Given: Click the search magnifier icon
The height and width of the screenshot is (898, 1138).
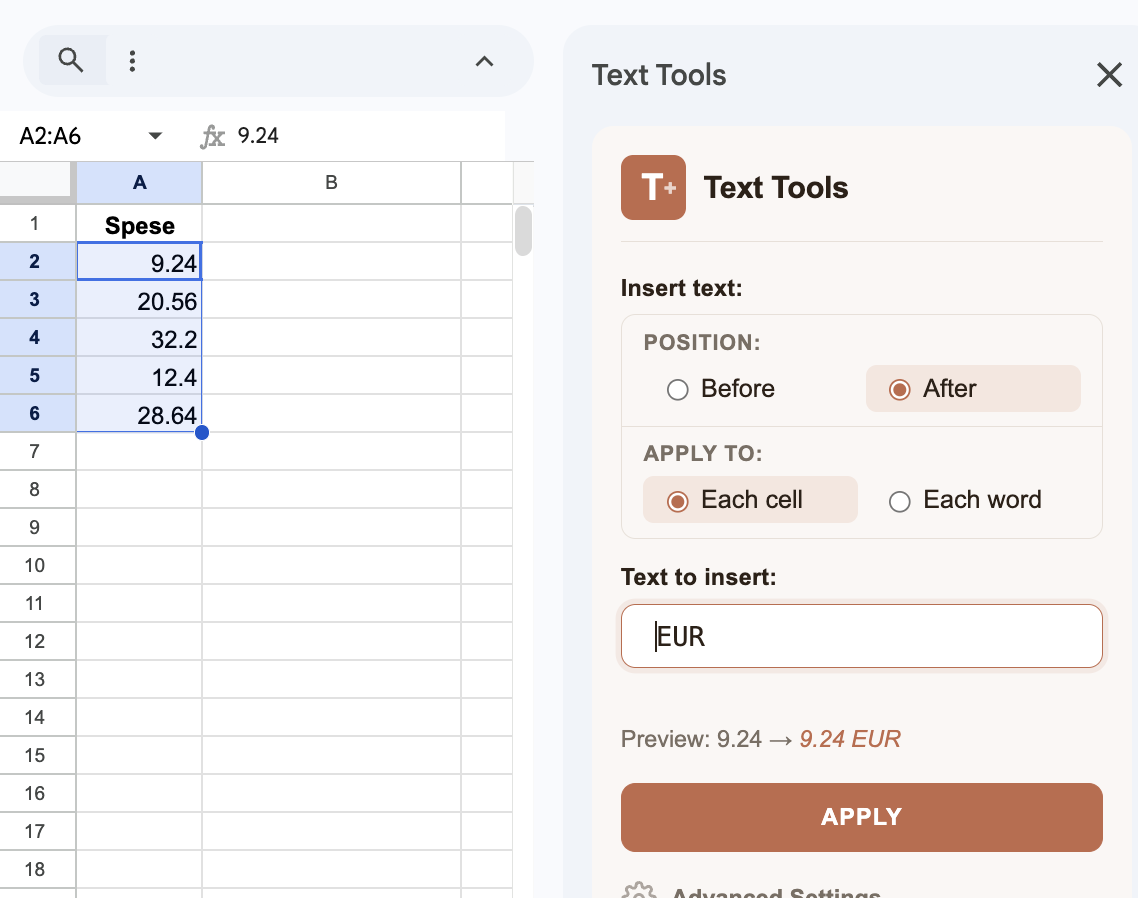Looking at the screenshot, I should point(70,60).
